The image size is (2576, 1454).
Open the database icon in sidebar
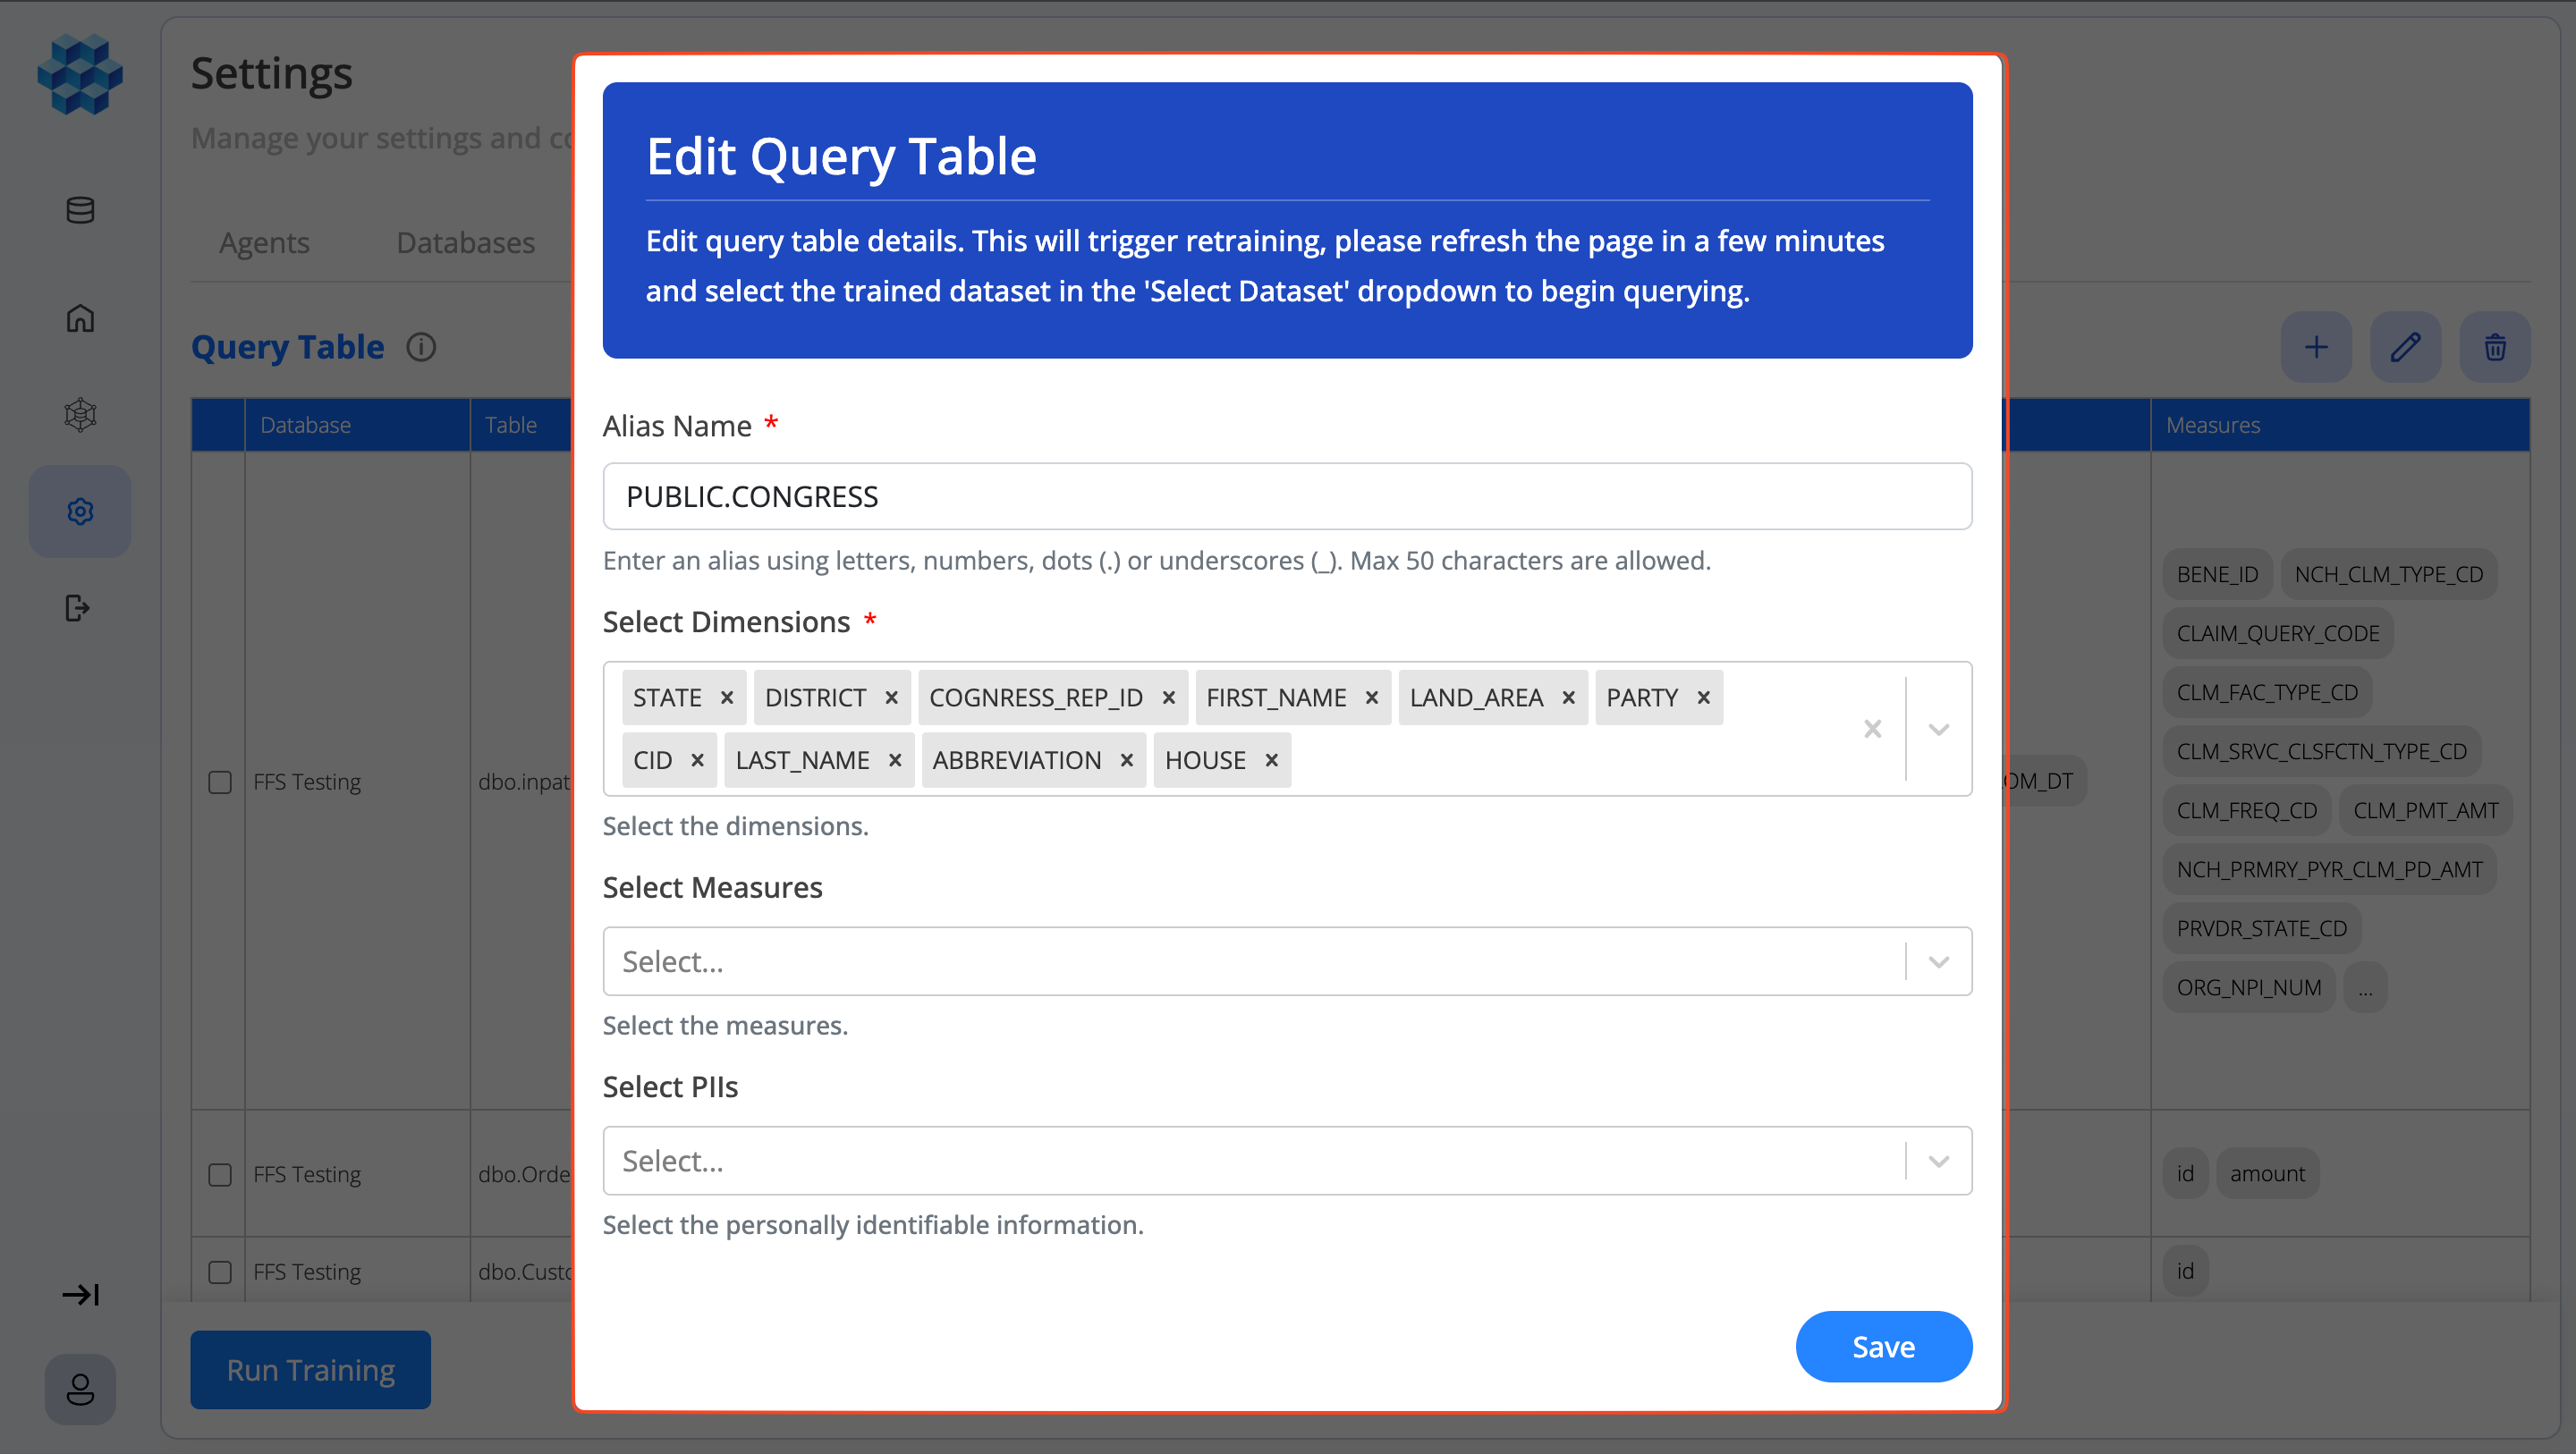click(x=80, y=210)
